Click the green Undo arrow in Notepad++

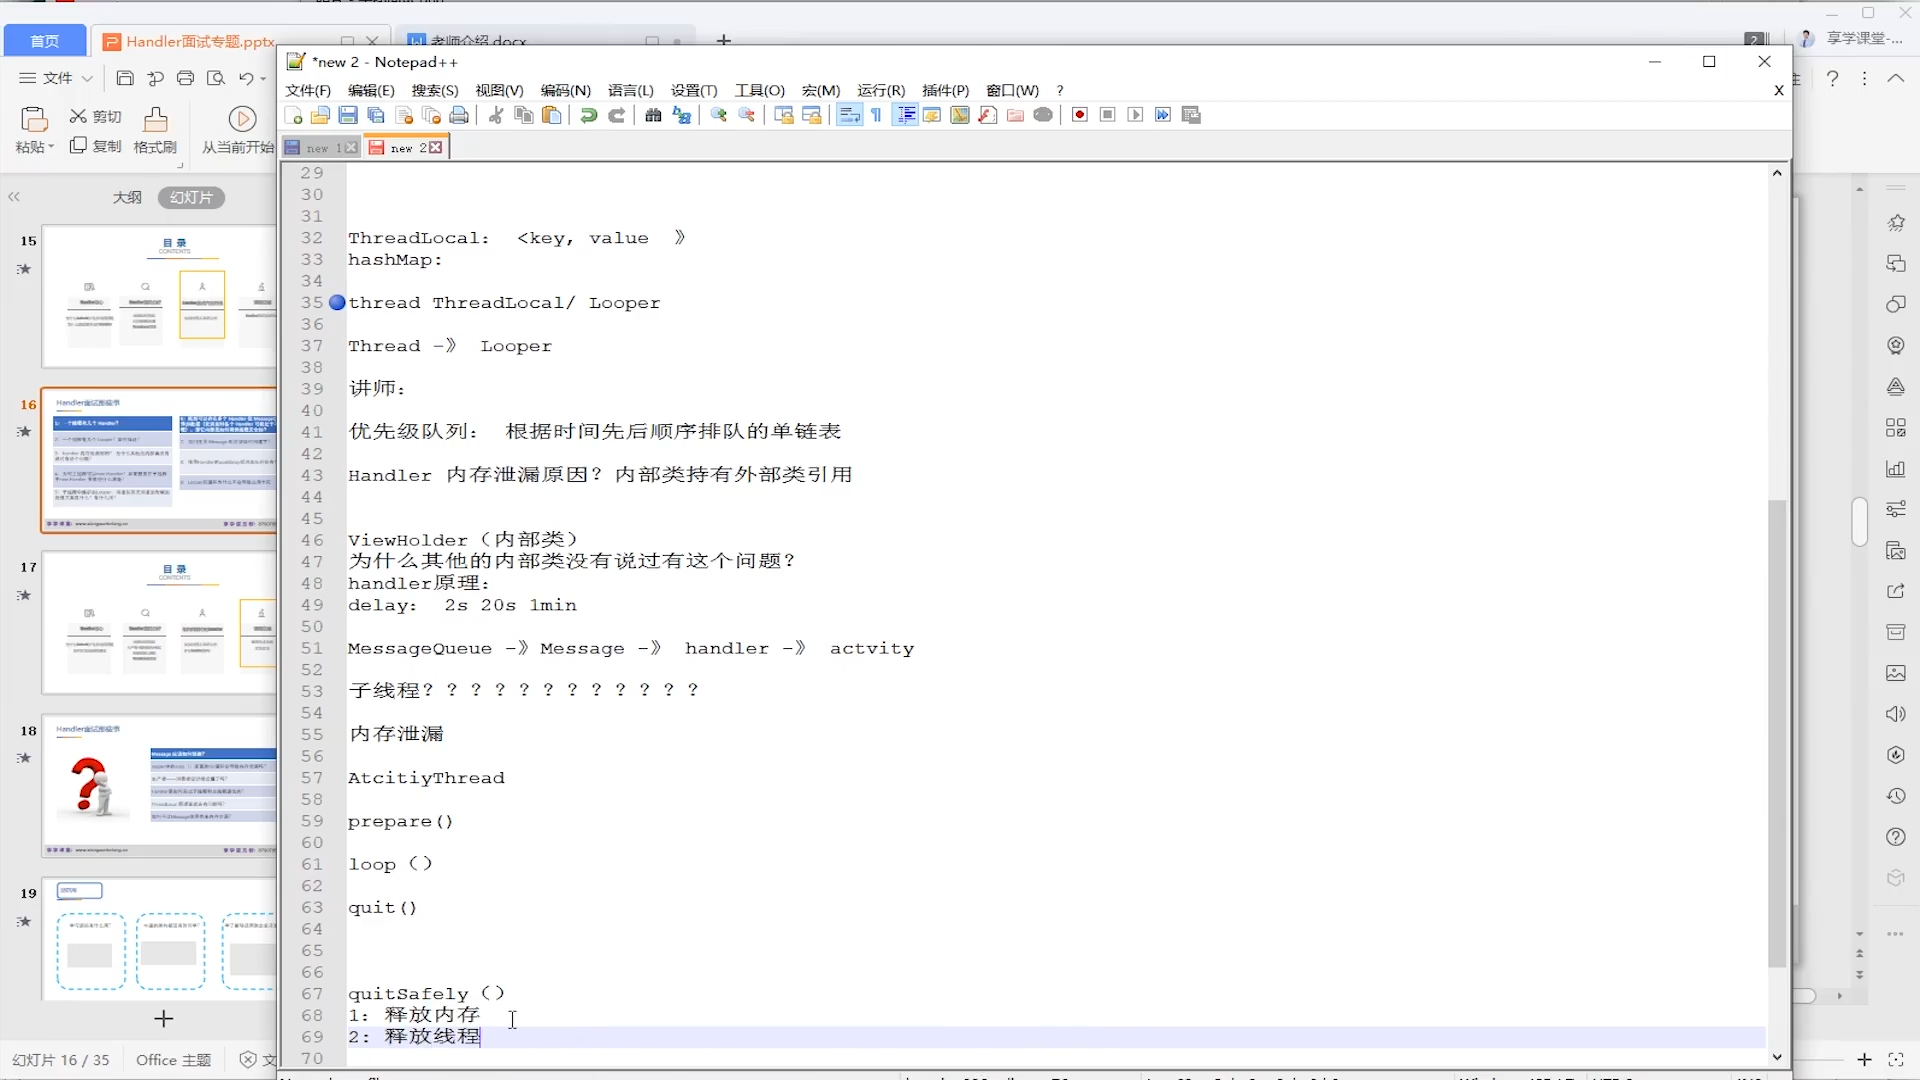(x=589, y=115)
